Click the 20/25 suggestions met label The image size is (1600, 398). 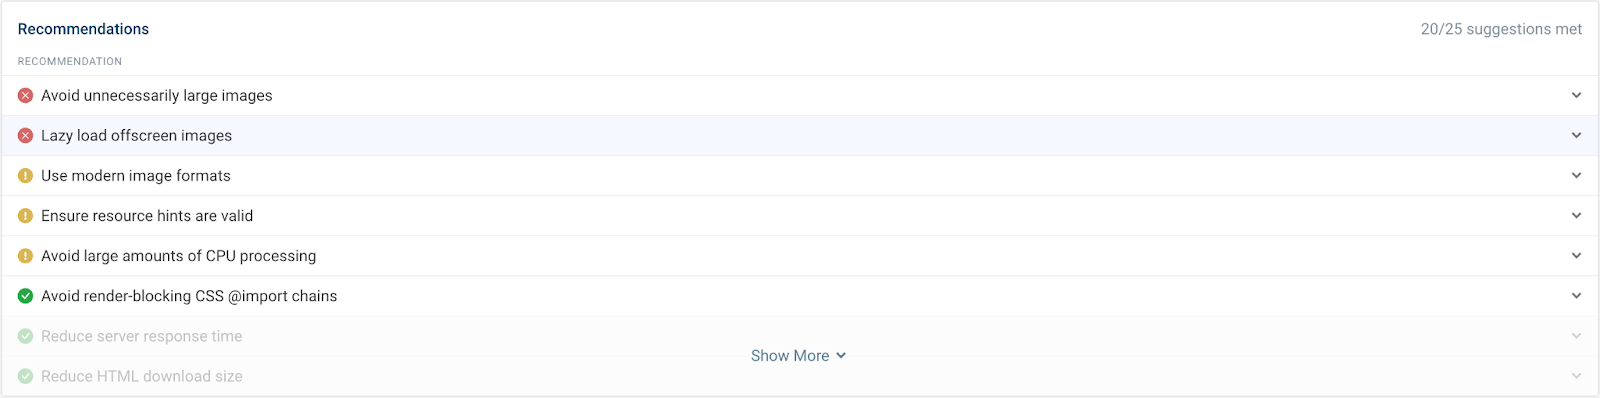pyautogui.click(x=1501, y=29)
